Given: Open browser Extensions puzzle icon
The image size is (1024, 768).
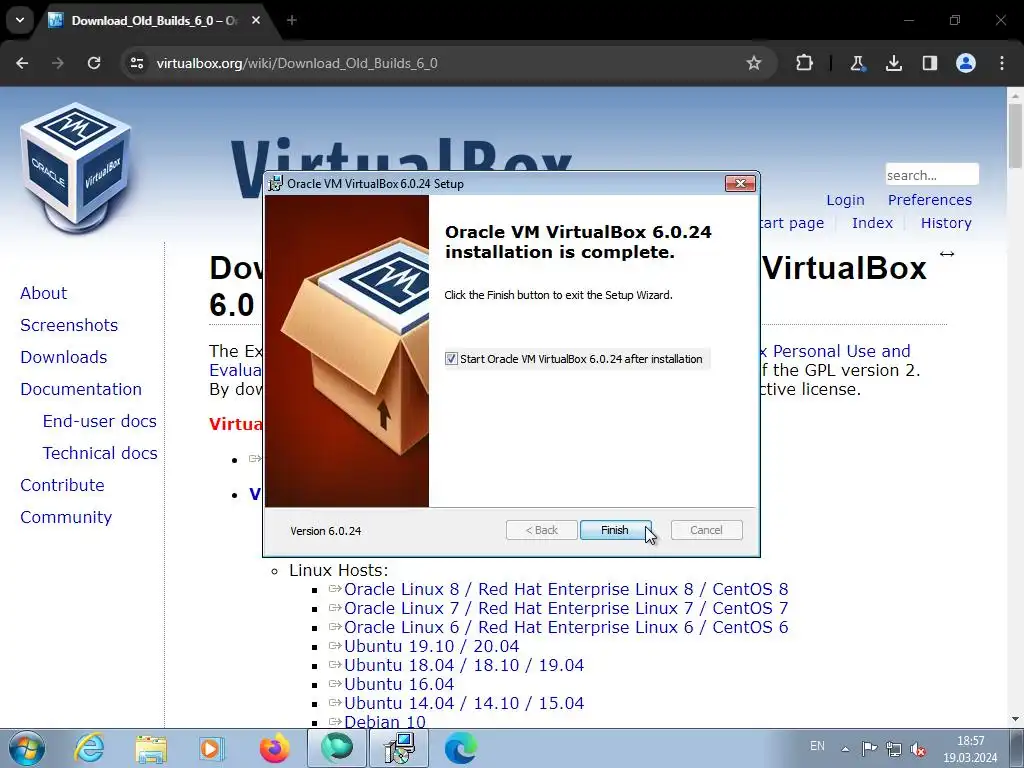Looking at the screenshot, I should 805,63.
